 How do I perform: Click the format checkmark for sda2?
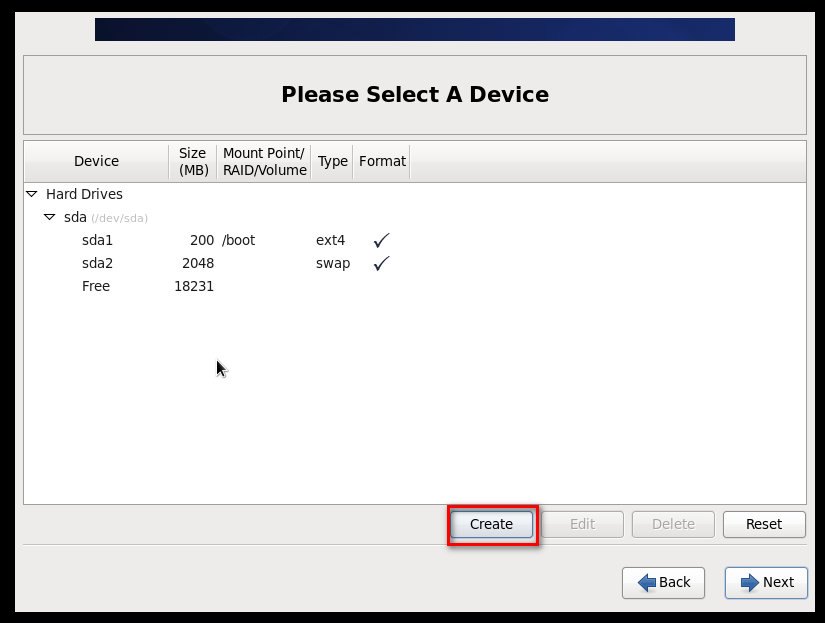point(381,263)
